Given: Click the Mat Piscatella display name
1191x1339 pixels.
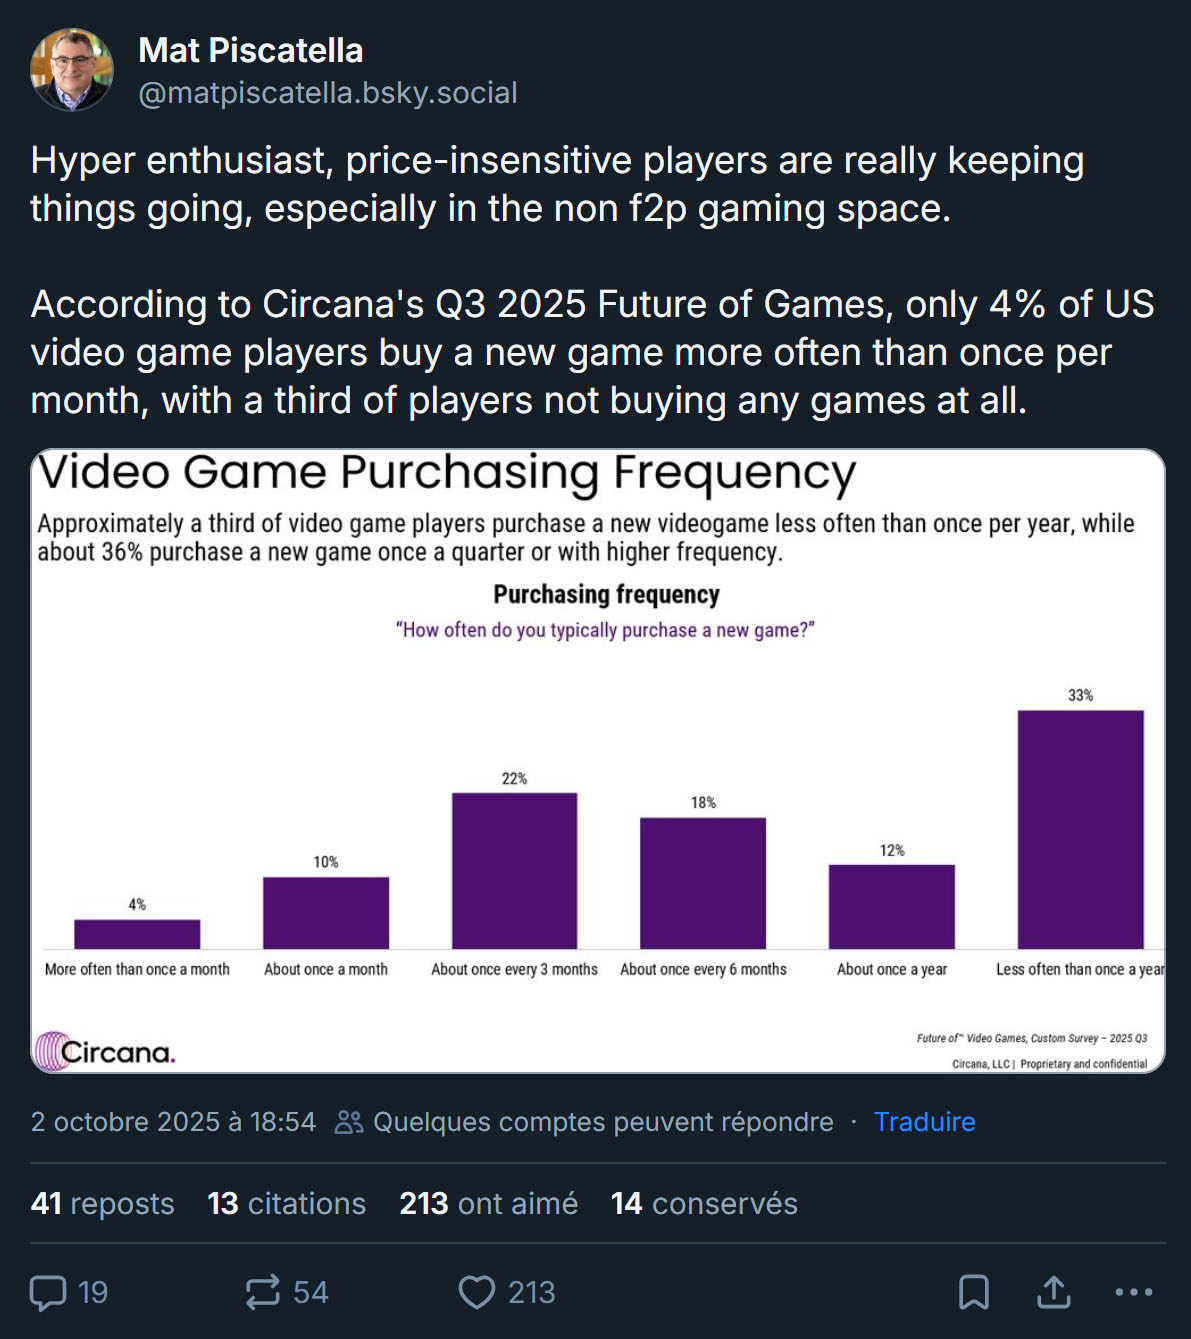Looking at the screenshot, I should coord(250,50).
